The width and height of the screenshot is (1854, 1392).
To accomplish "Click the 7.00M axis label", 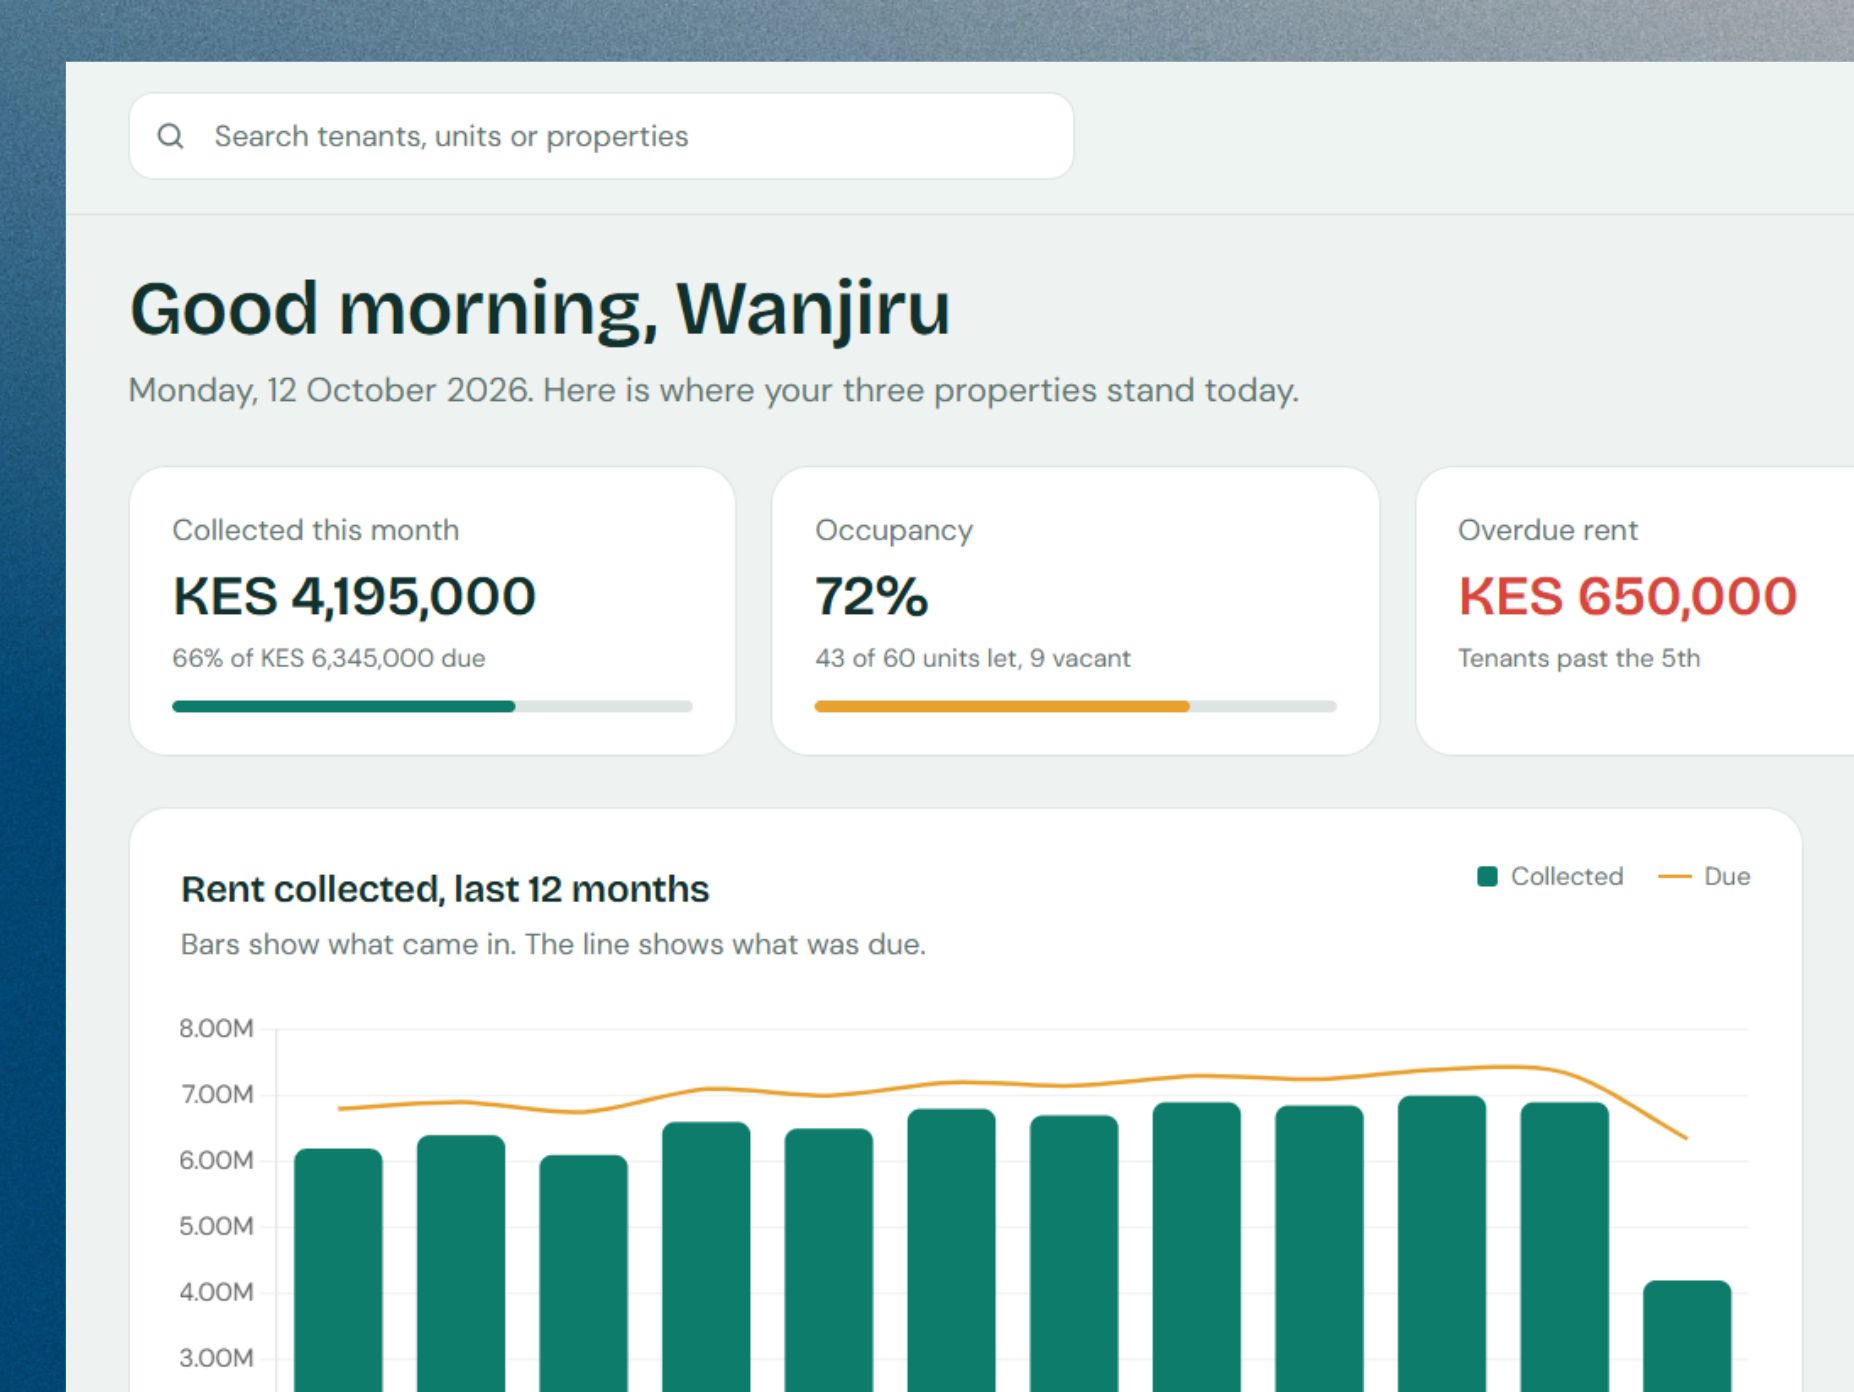I will click(216, 1095).
